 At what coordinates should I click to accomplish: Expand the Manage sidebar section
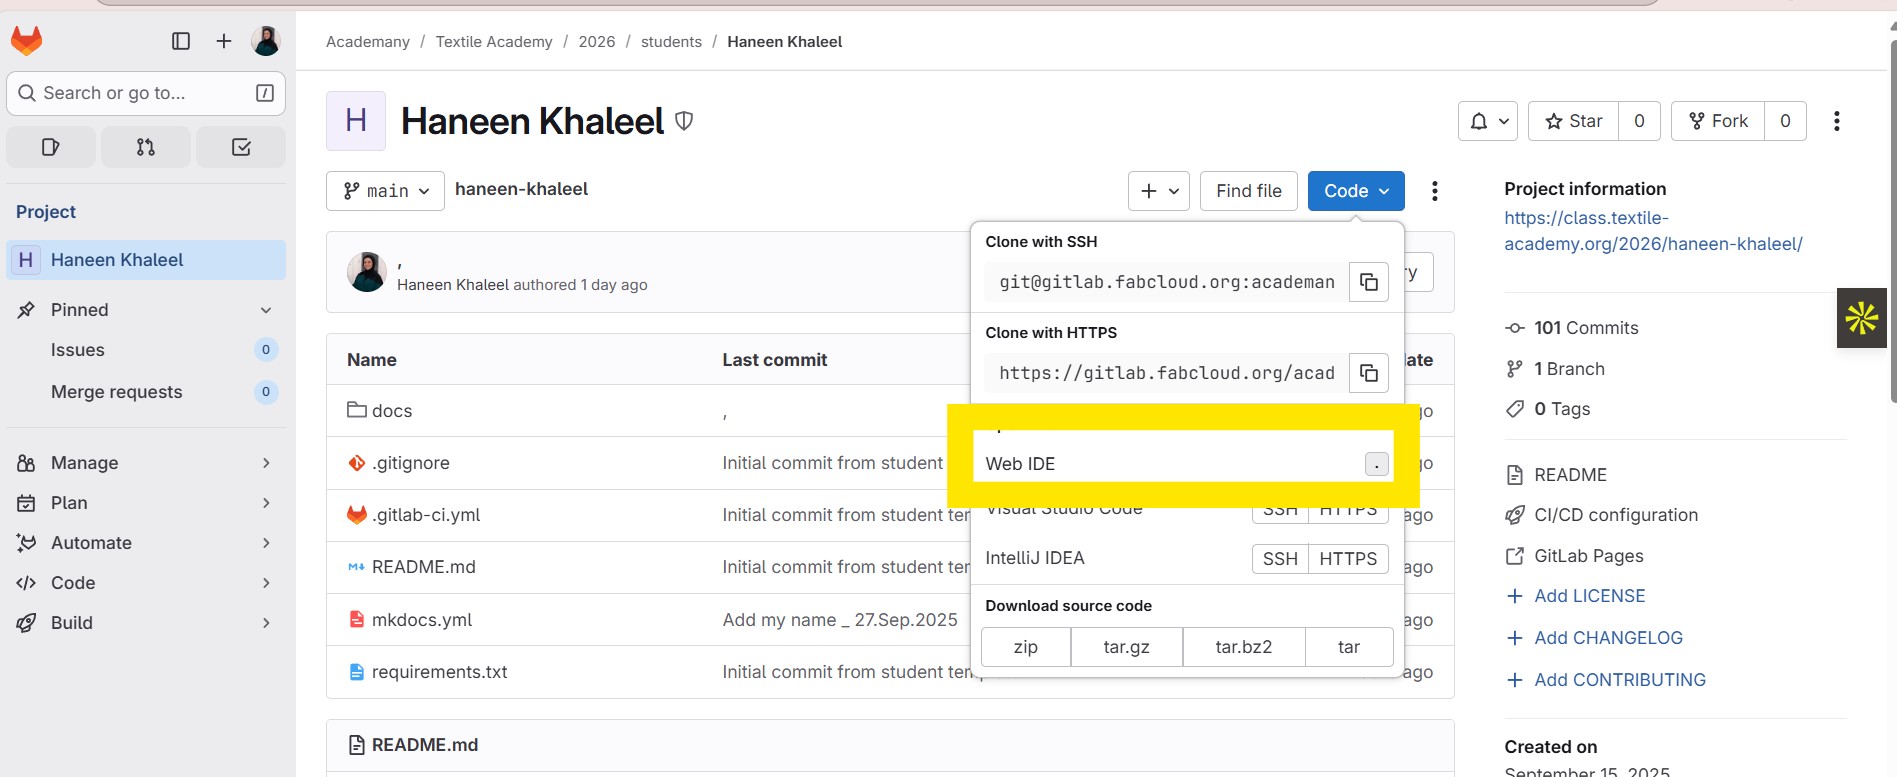click(x=145, y=463)
